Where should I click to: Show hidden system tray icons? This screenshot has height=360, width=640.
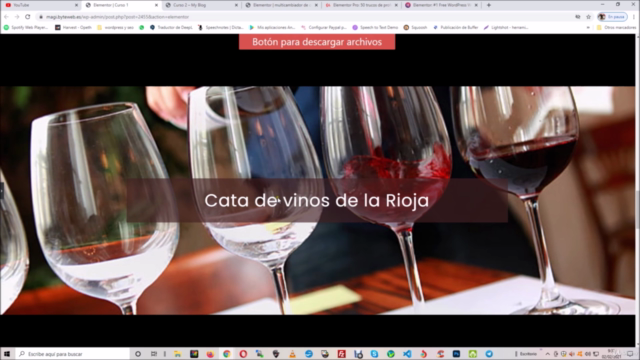[548, 354]
